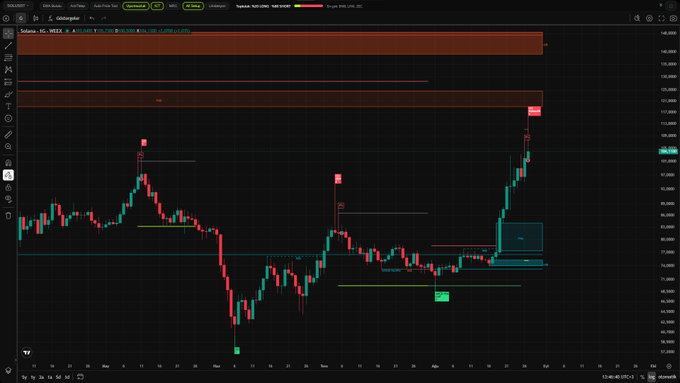Screen dimensions: 680x383
Task: Click the TradingView logo on chart
Action: click(26, 353)
